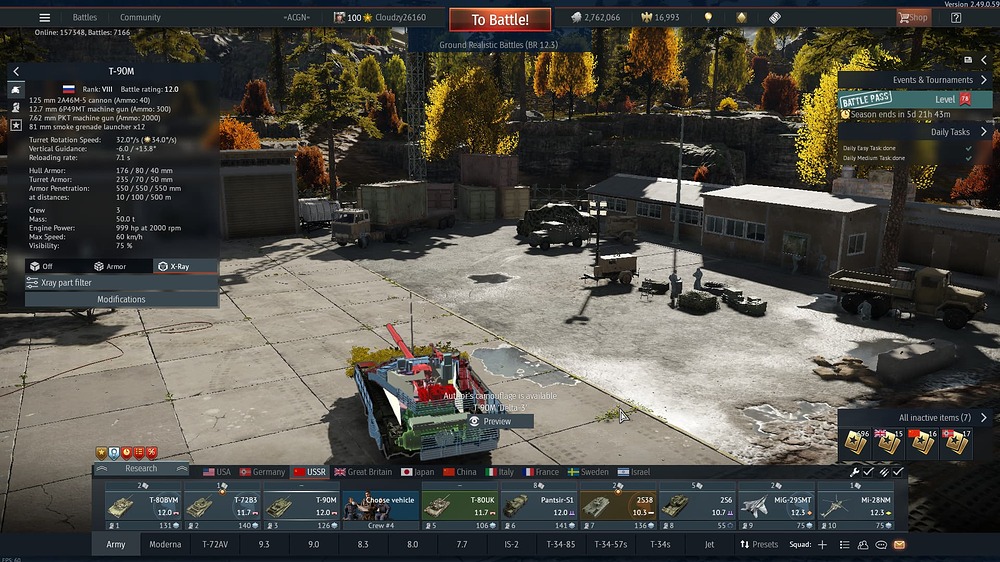Select Armor view mode
The image size is (1000, 562).
click(x=110, y=267)
